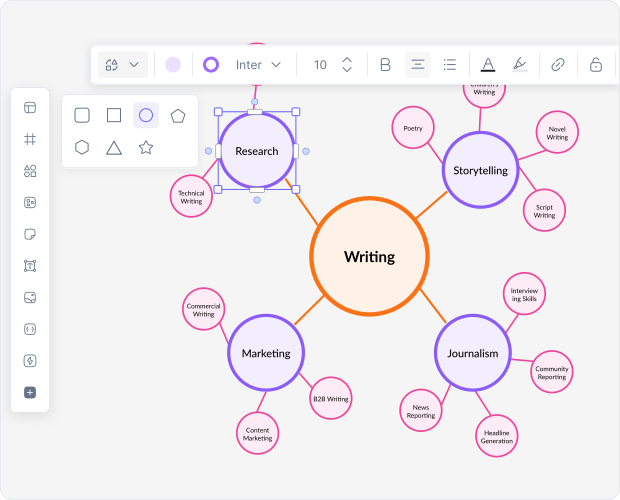This screenshot has height=500, width=620.
Task: Toggle bulleted list formatting
Action: click(450, 64)
